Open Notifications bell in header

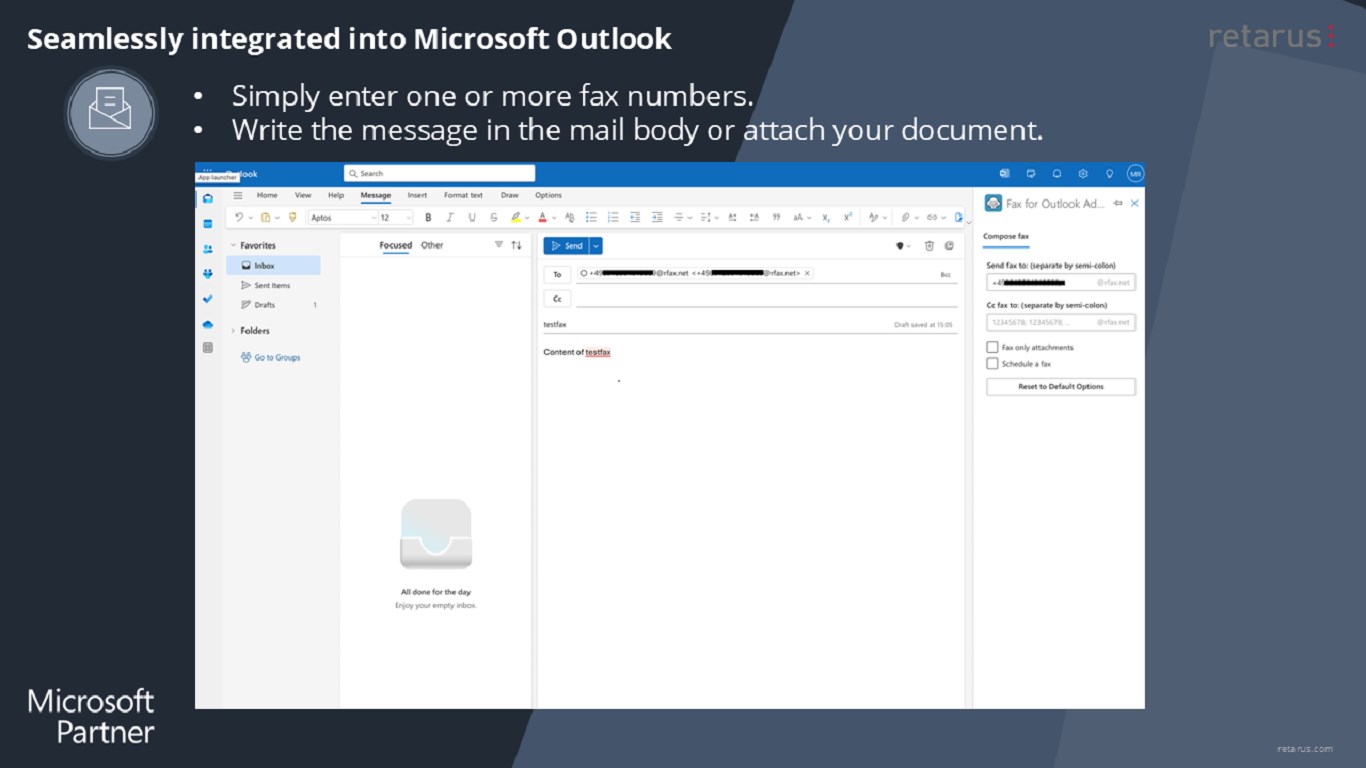[1057, 174]
